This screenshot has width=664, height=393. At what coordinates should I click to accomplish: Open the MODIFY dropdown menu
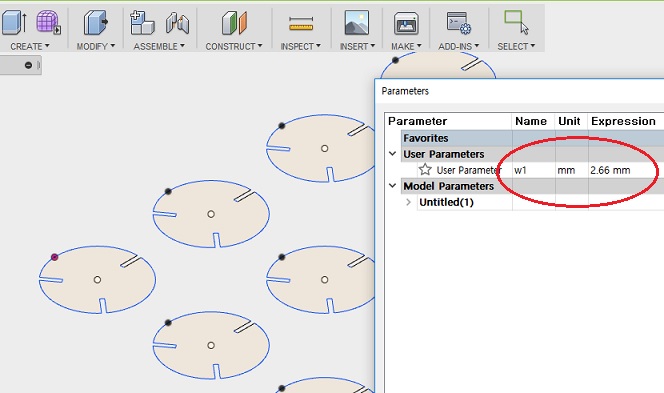(x=96, y=46)
